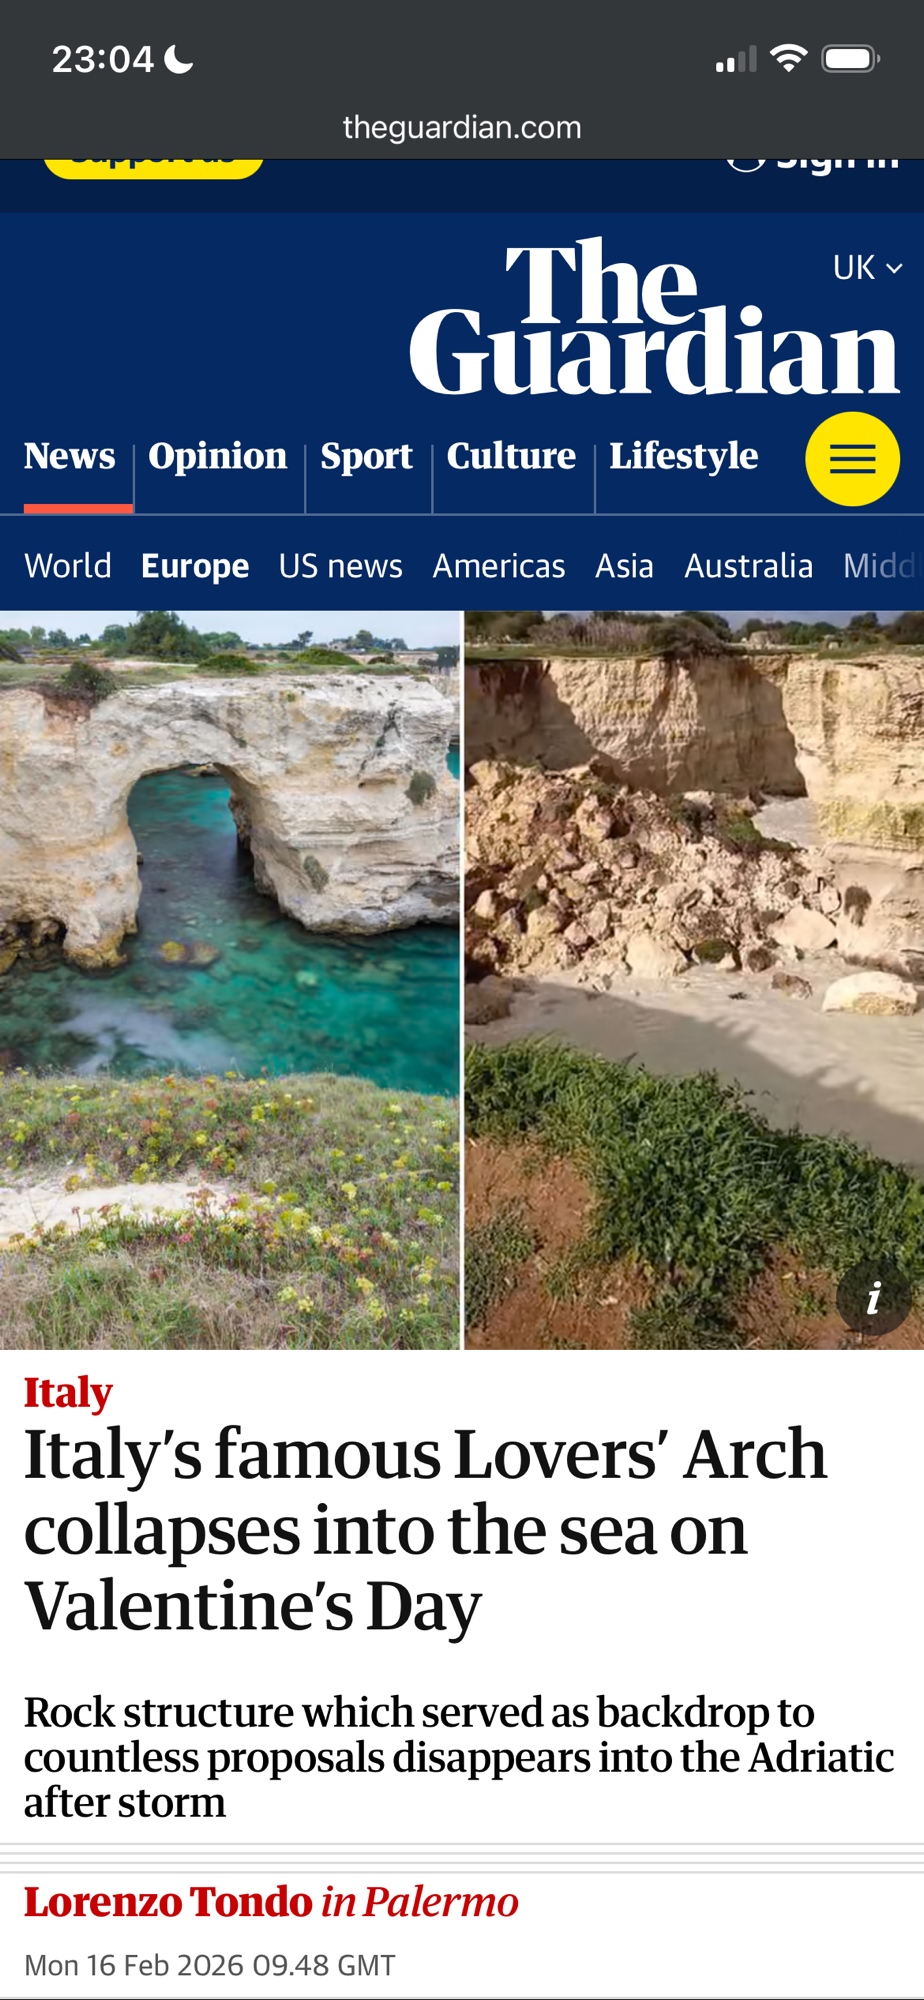This screenshot has height=2000, width=924.
Task: Tap the moon focus mode icon
Action: point(179,60)
